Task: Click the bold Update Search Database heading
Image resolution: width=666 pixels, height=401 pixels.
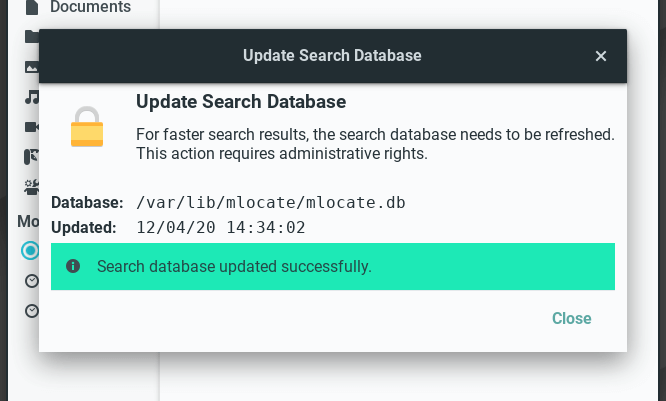Action: [241, 102]
